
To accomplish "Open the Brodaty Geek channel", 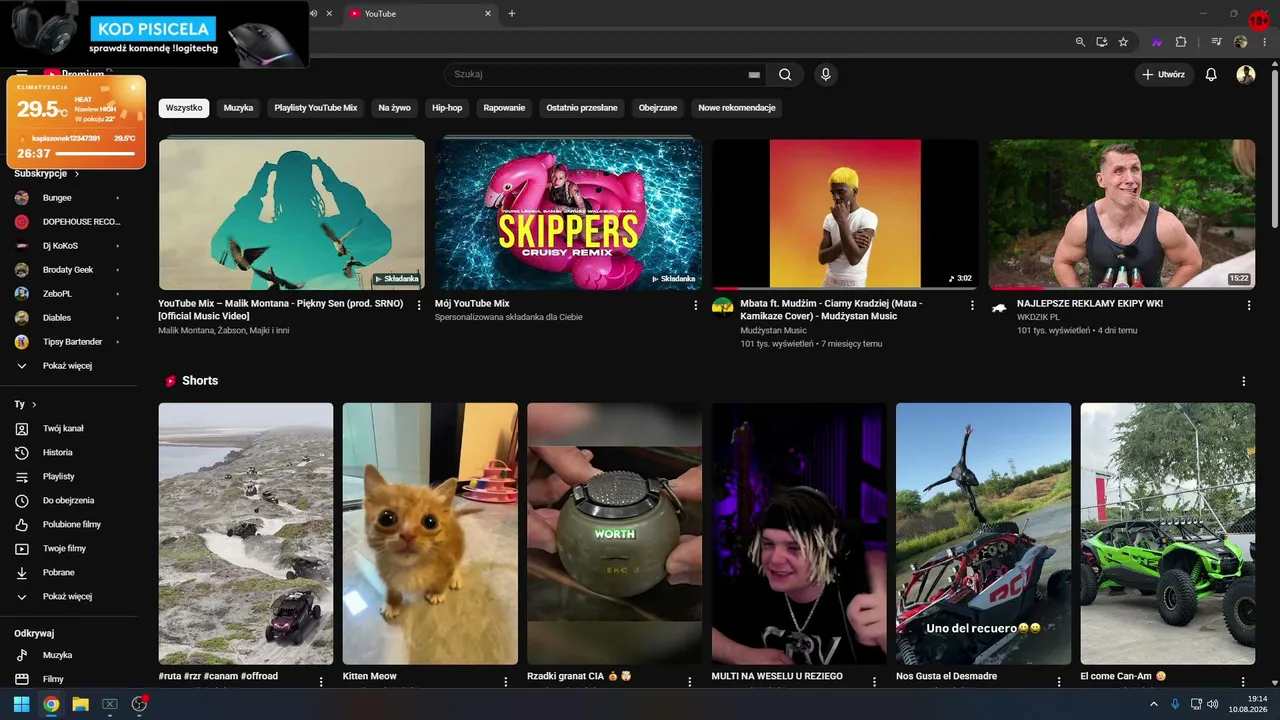I will (x=70, y=270).
